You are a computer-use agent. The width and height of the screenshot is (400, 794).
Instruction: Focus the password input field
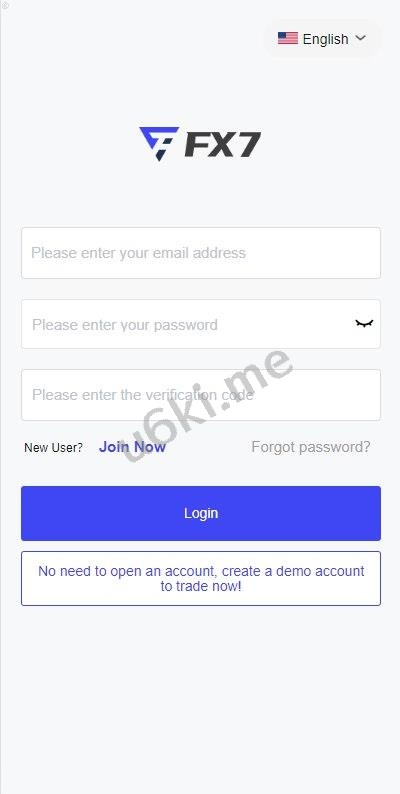pos(201,324)
